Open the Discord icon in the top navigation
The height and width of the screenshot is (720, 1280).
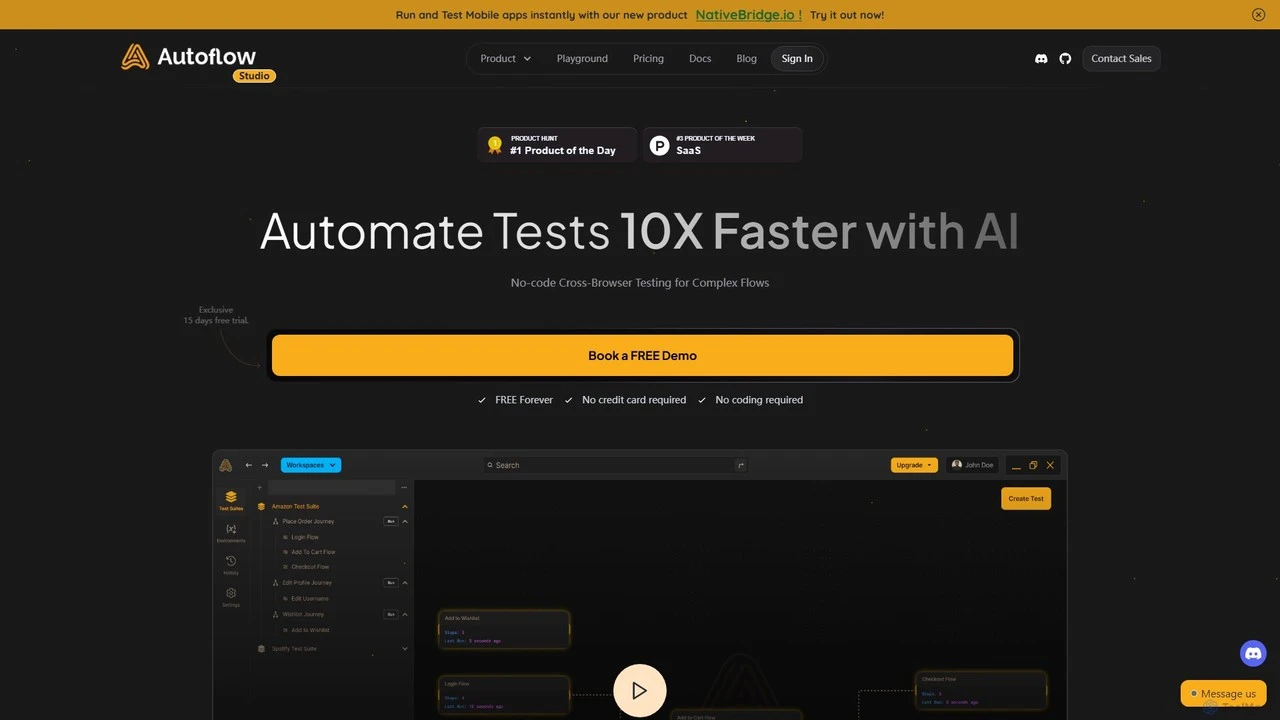1041,59
